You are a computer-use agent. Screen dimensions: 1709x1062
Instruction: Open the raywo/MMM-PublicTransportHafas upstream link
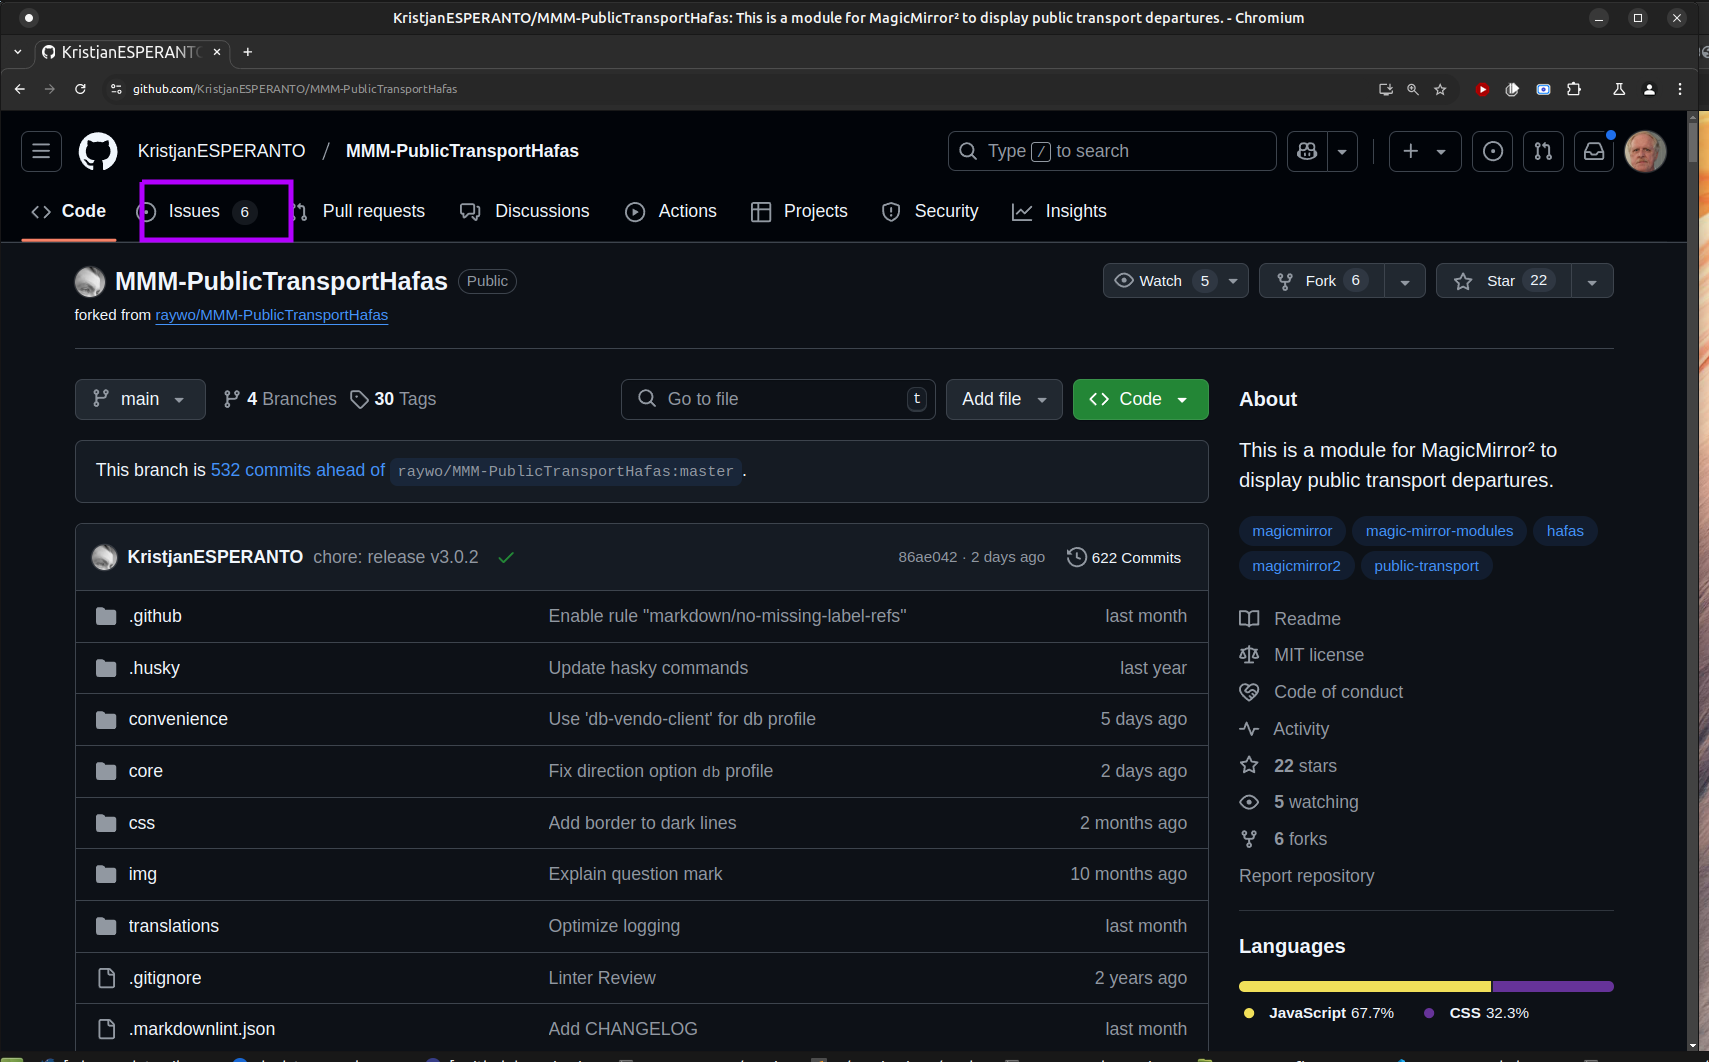(271, 315)
